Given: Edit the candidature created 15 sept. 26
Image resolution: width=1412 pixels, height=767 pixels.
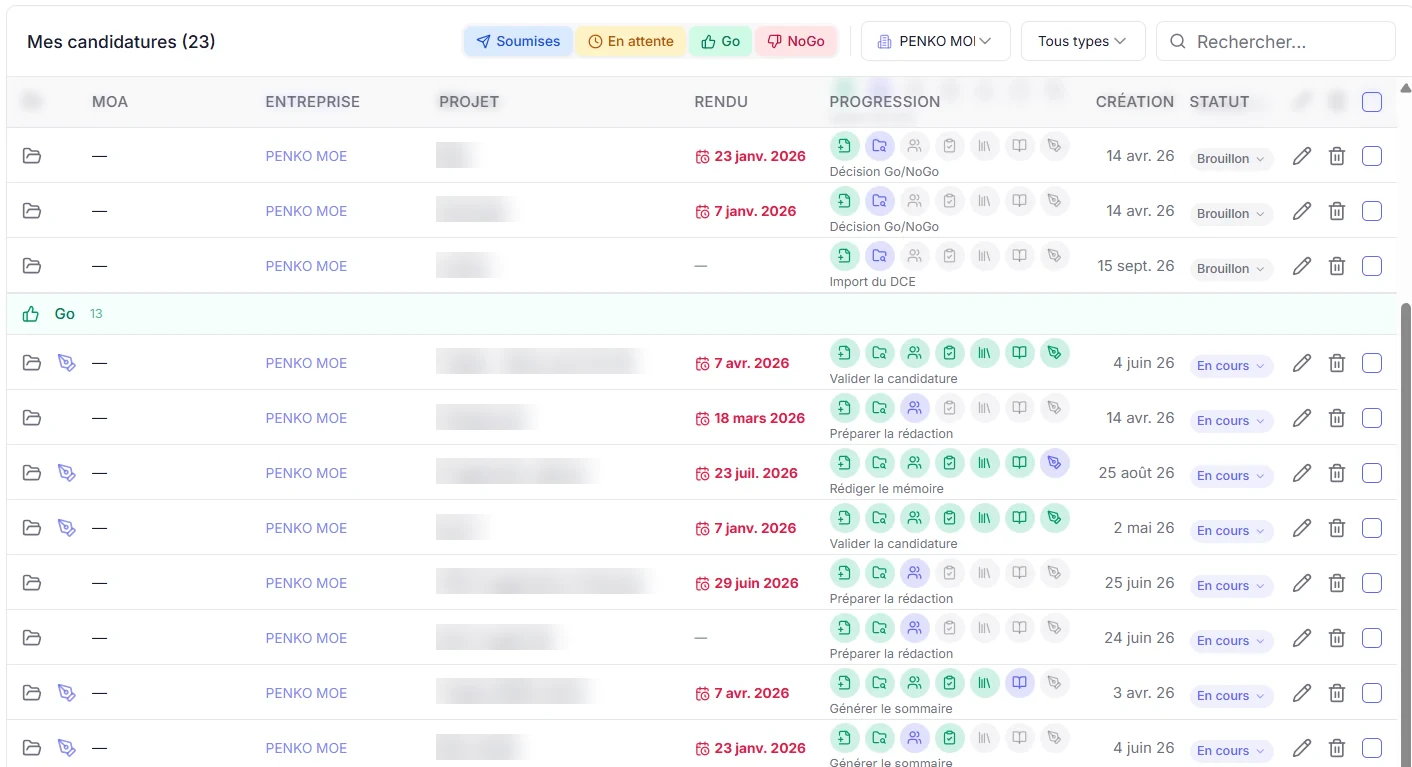Looking at the screenshot, I should click(x=1301, y=266).
